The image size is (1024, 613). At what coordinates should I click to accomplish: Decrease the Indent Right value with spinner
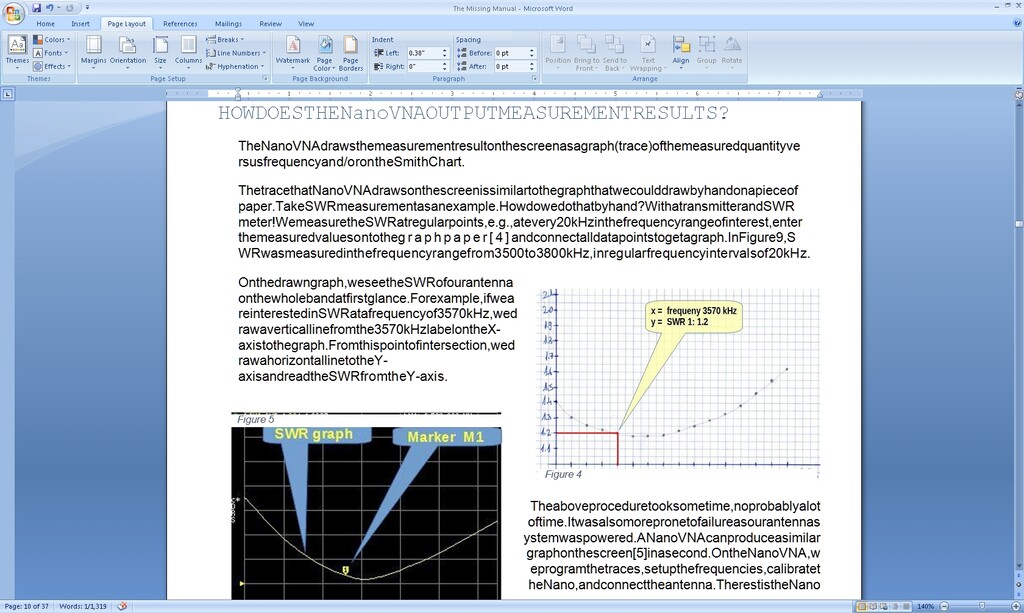[x=445, y=69]
